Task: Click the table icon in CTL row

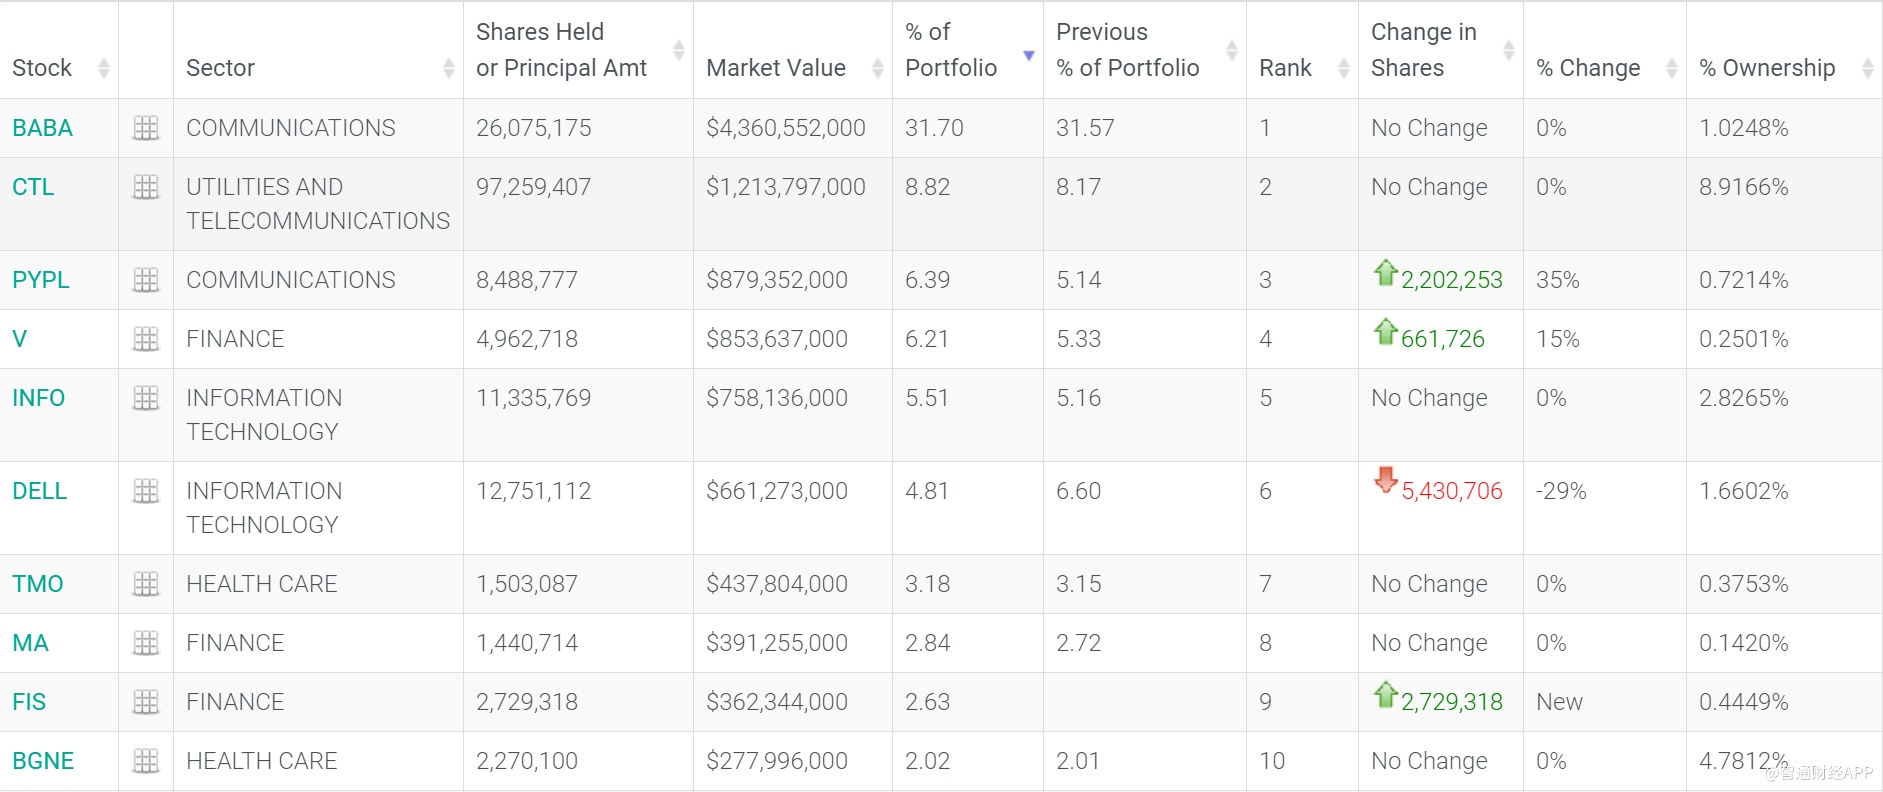Action: [x=146, y=187]
